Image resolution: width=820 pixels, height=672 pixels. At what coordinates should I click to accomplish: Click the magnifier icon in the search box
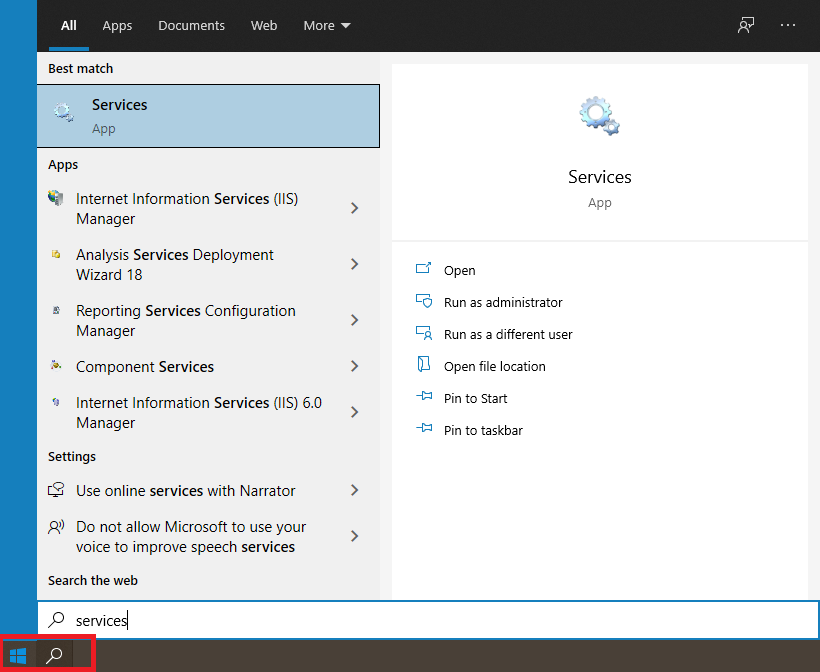(x=56, y=620)
